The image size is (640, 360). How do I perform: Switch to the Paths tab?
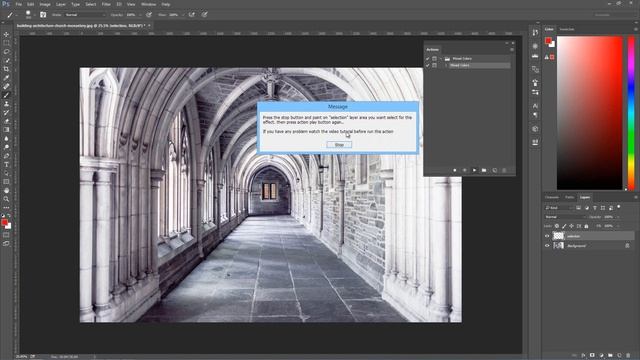pos(569,198)
